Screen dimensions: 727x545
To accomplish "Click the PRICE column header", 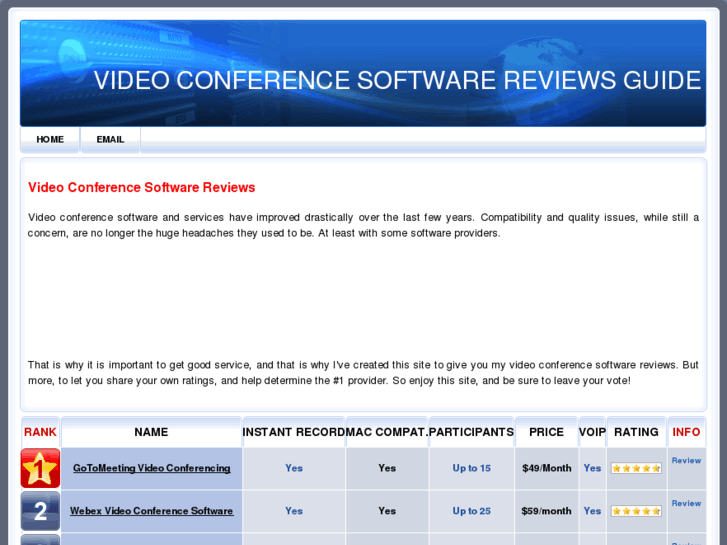I will [x=547, y=432].
